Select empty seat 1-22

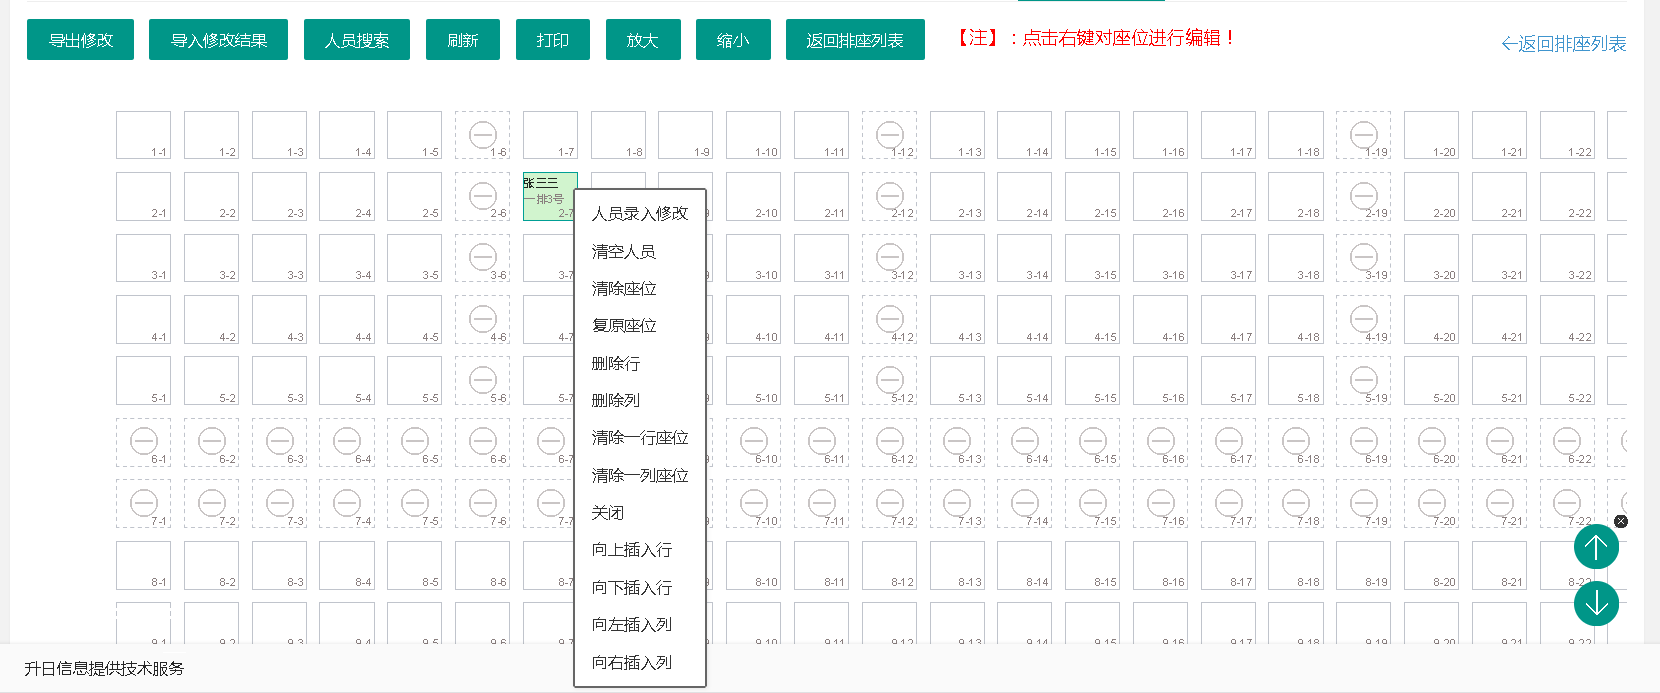point(1567,135)
